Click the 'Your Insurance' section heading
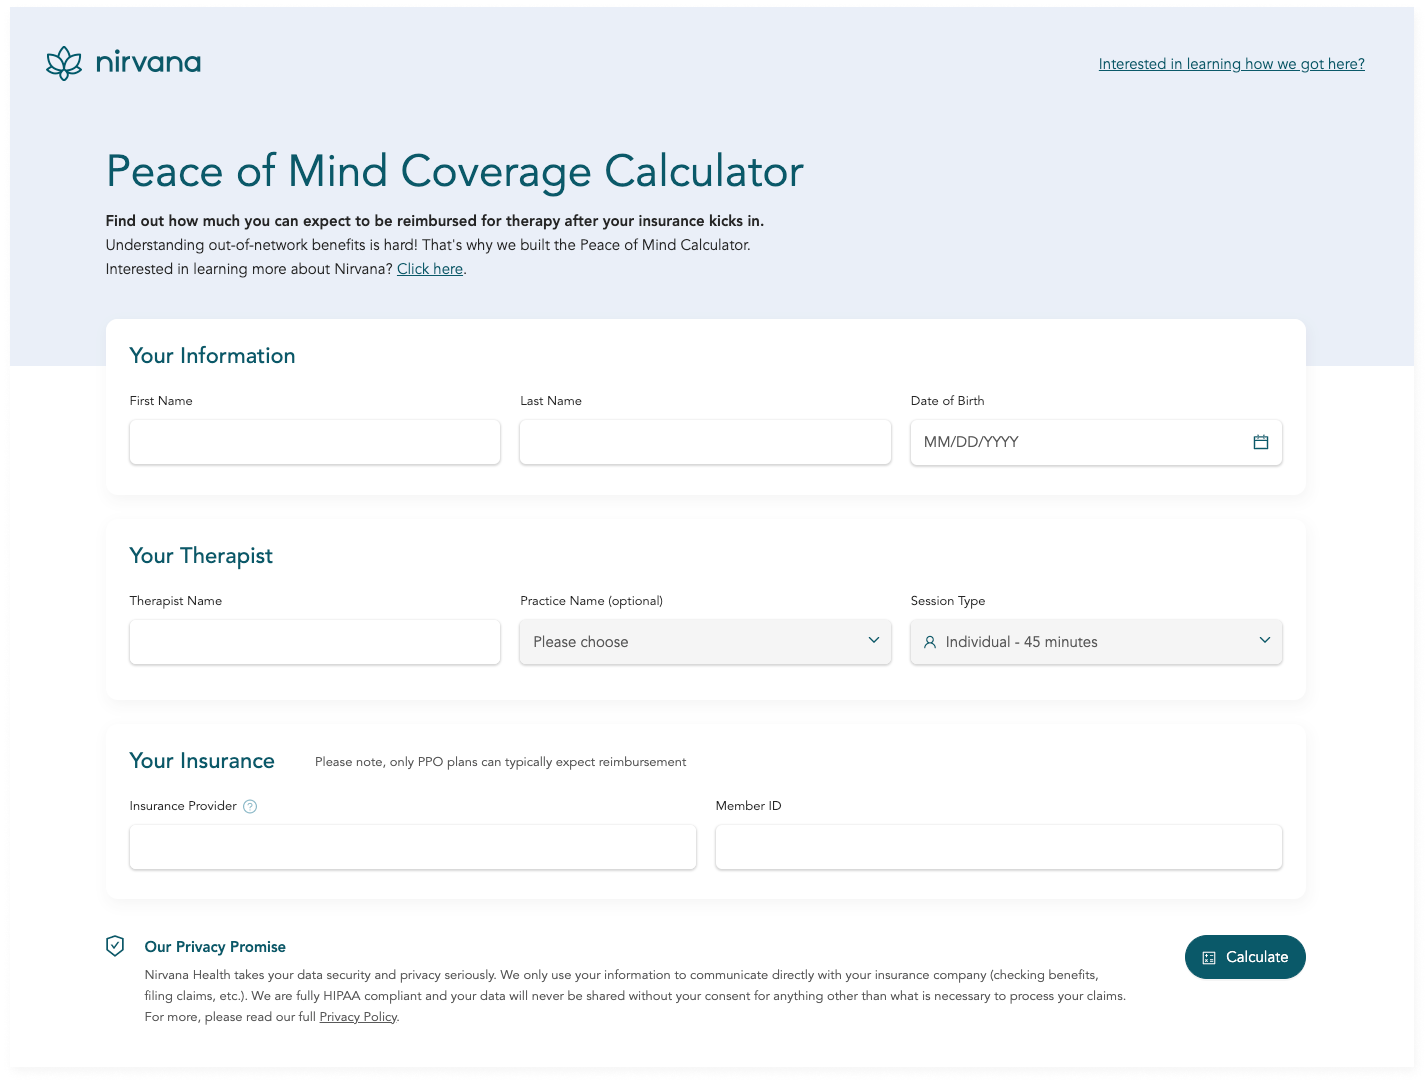Screen dimensions: 1428x1084 pos(202,761)
